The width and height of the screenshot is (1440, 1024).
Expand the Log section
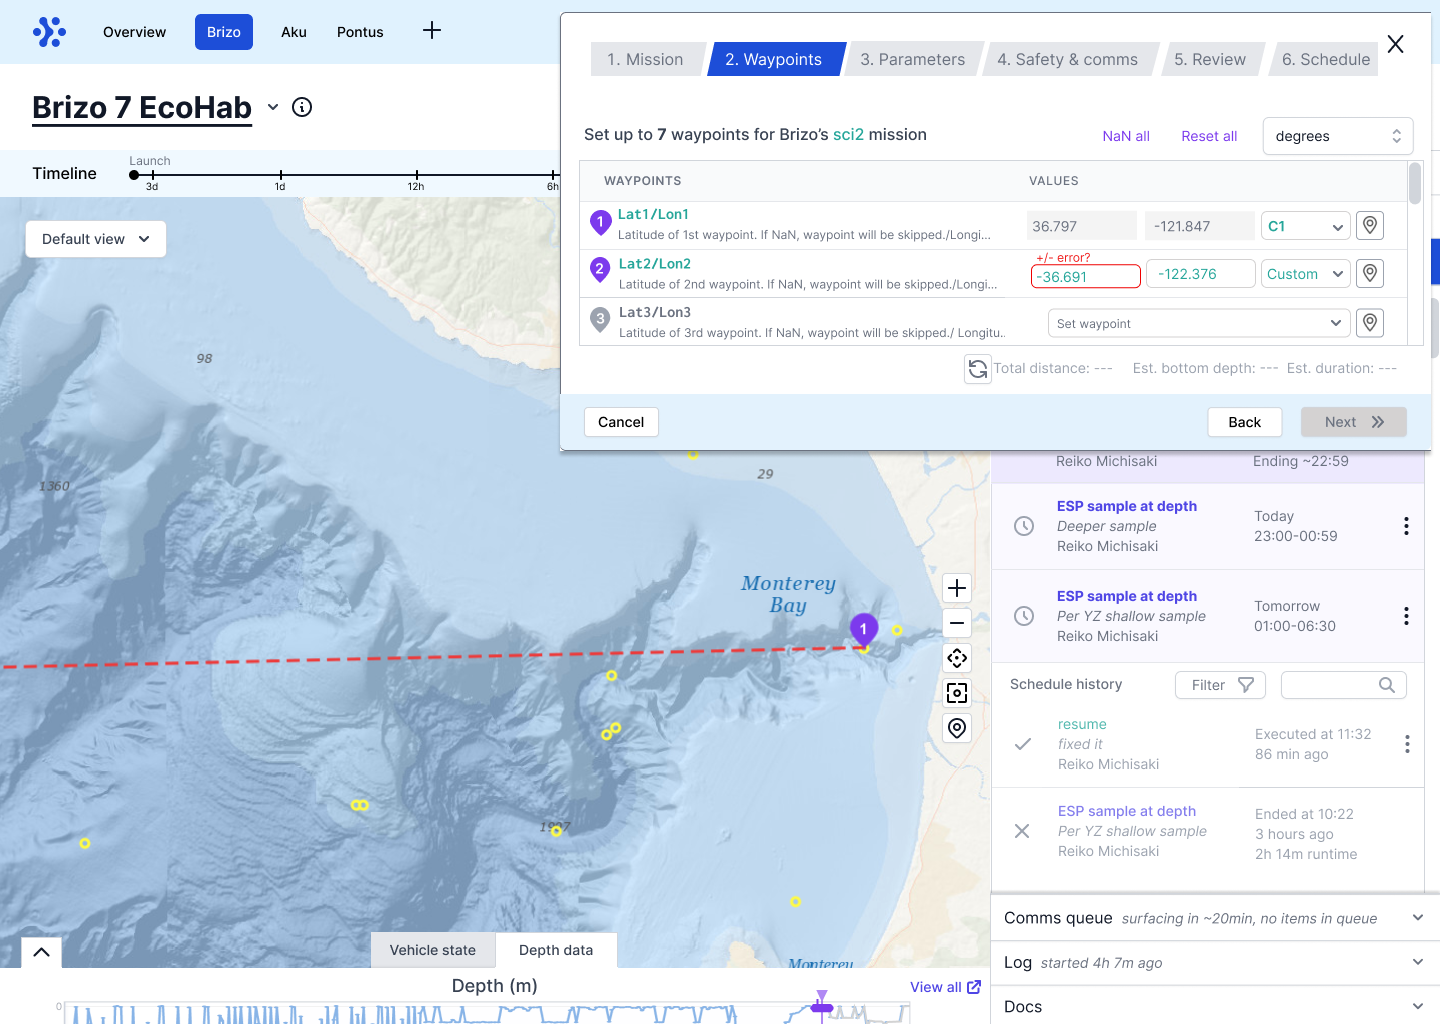[x=1215, y=962]
